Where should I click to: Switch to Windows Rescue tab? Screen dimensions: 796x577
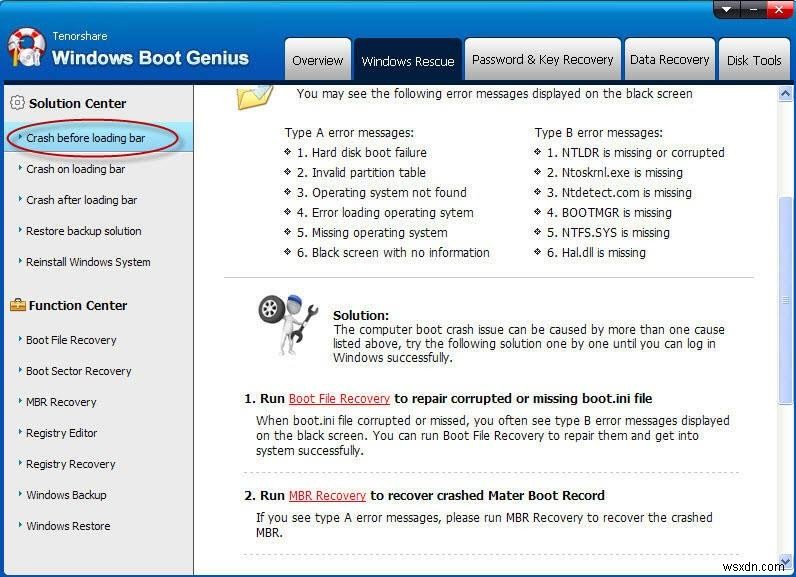[408, 60]
